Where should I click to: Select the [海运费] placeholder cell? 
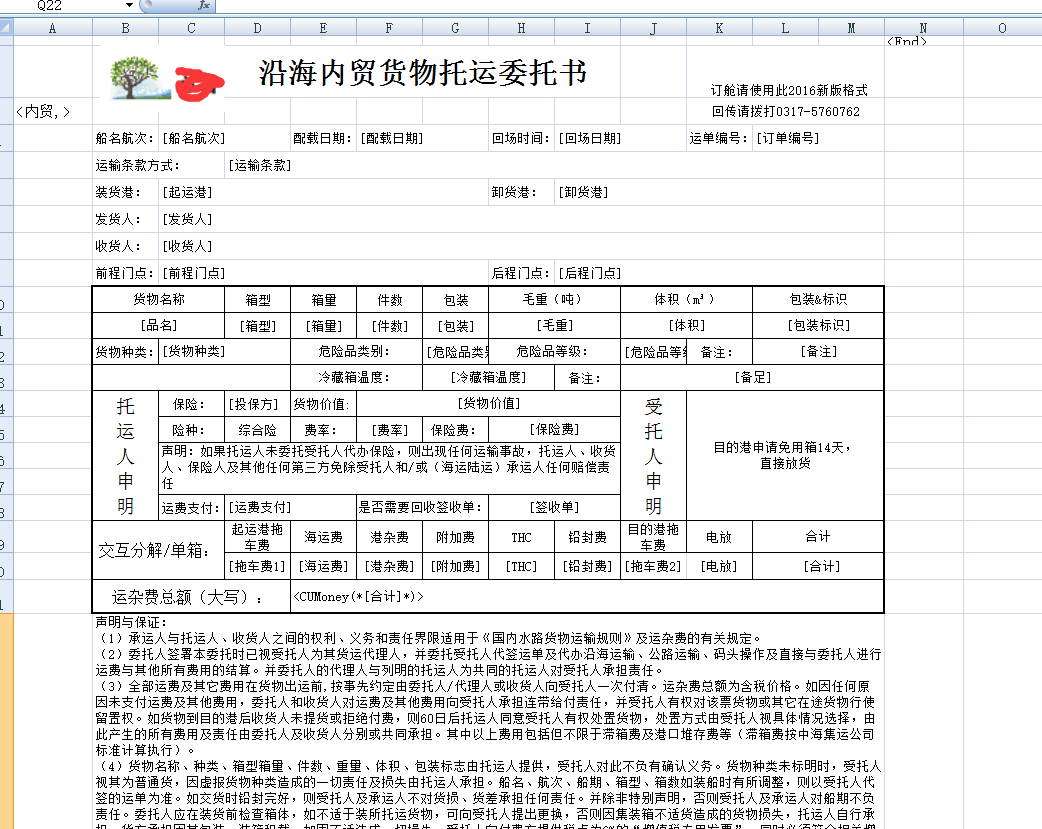324,566
